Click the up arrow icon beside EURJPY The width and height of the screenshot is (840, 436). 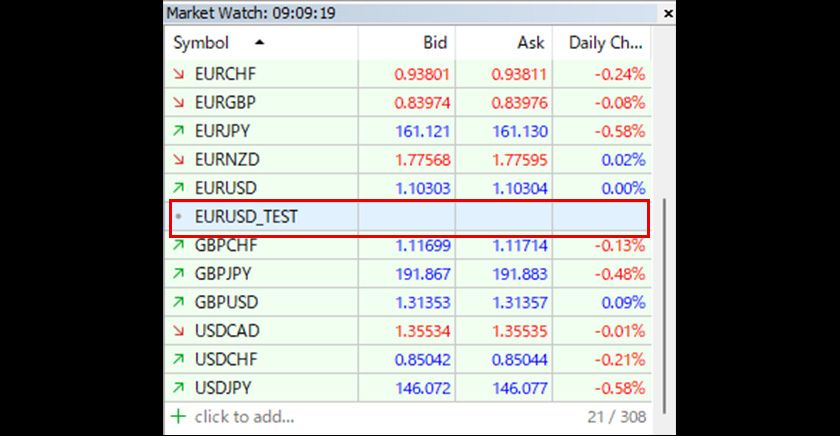(180, 130)
